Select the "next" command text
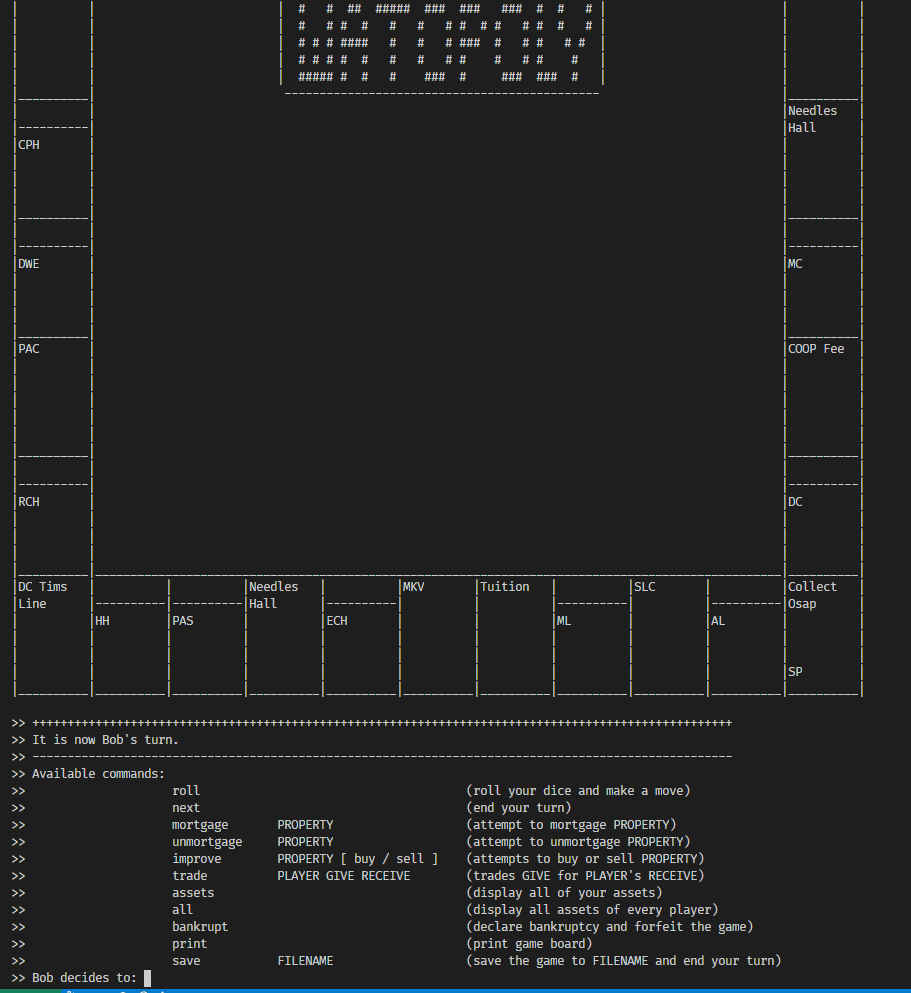 pos(185,808)
